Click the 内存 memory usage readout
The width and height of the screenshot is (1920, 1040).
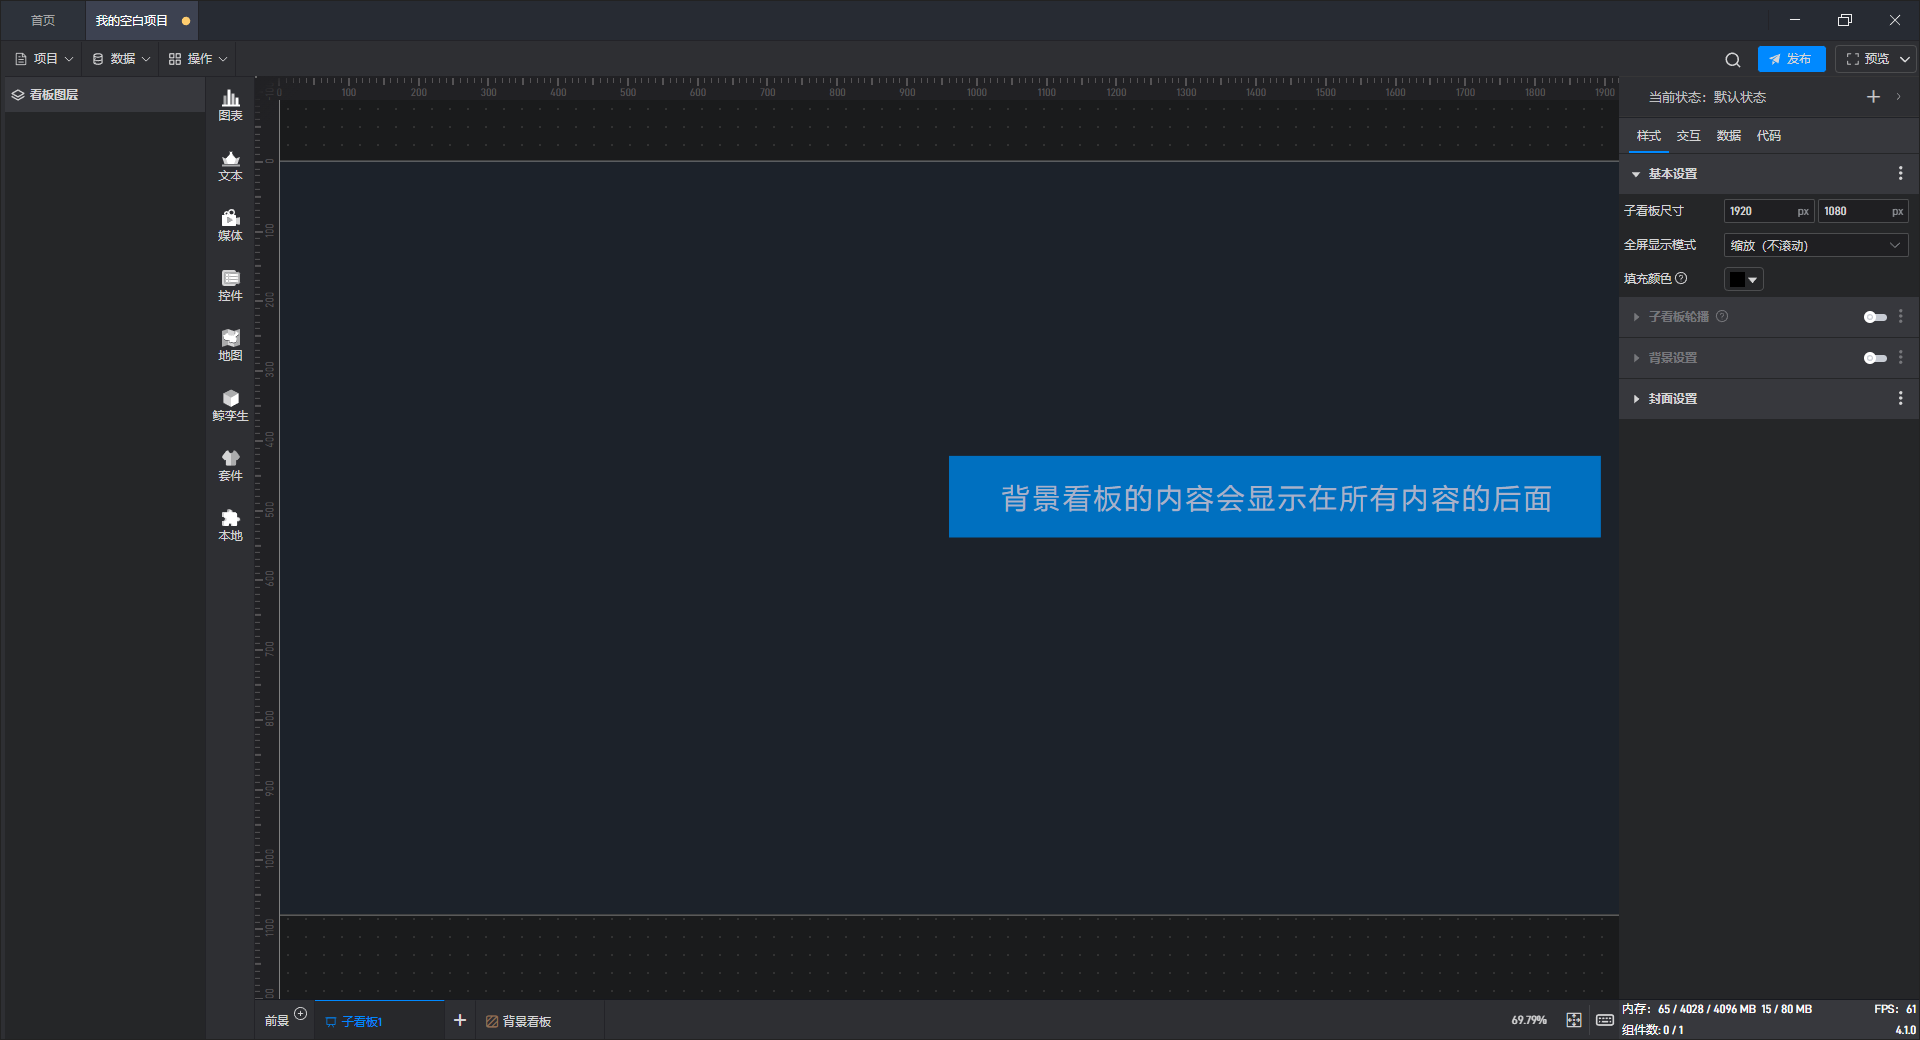coord(1716,1009)
